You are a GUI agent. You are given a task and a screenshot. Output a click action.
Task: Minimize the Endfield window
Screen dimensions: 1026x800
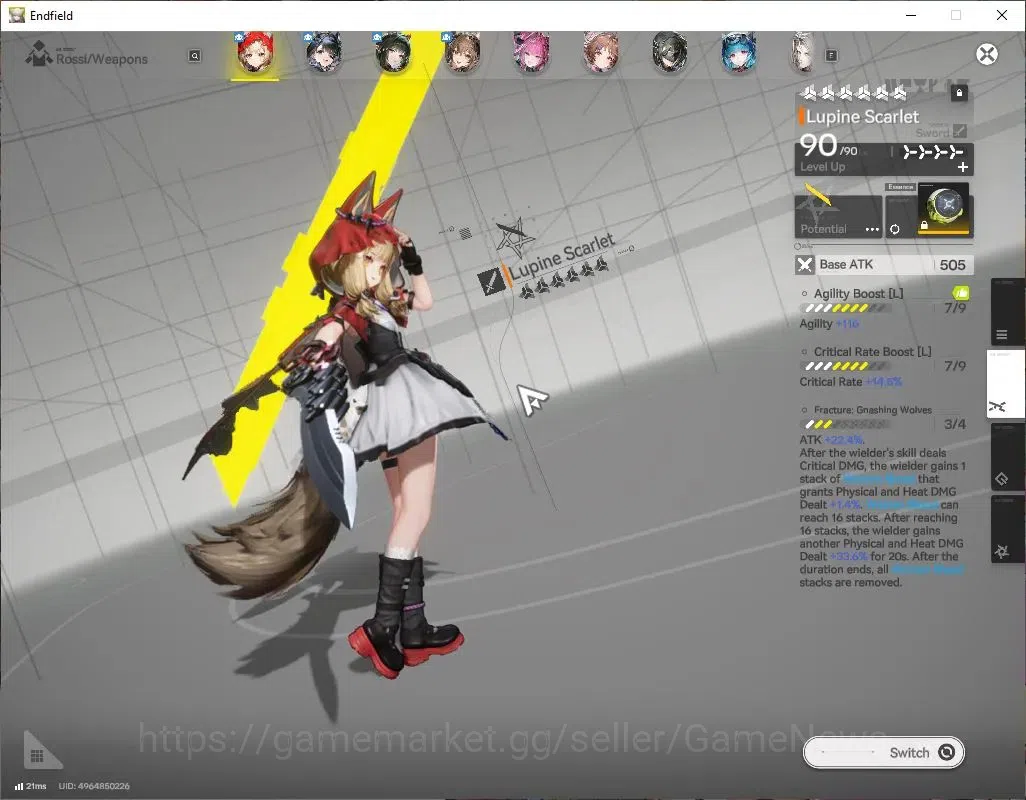click(910, 15)
